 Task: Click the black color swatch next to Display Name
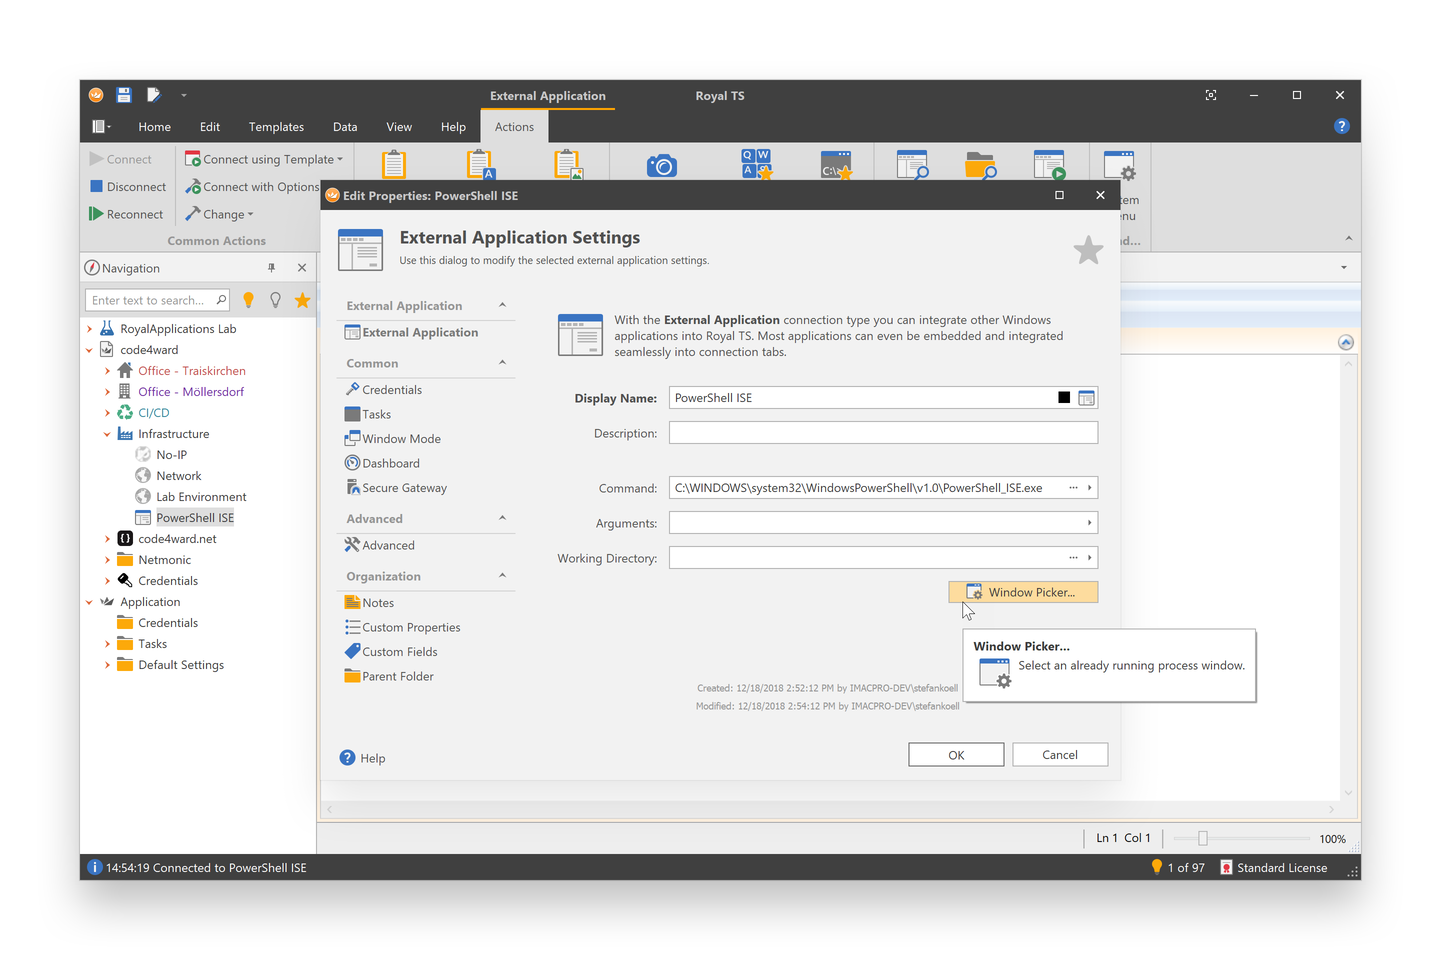[x=1063, y=397]
